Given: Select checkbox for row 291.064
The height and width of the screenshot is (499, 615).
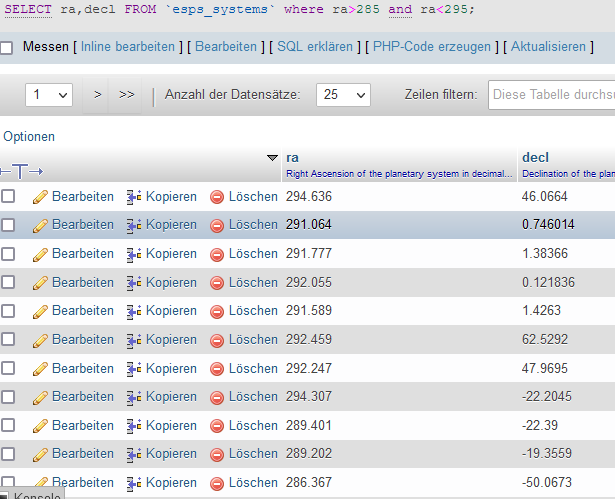Looking at the screenshot, I should point(7,225).
